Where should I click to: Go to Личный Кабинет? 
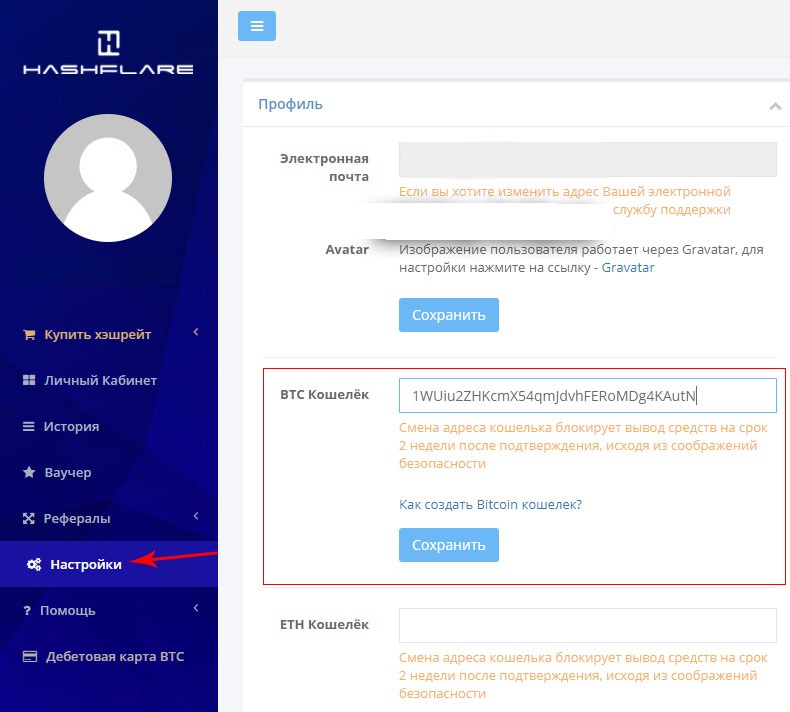click(100, 380)
